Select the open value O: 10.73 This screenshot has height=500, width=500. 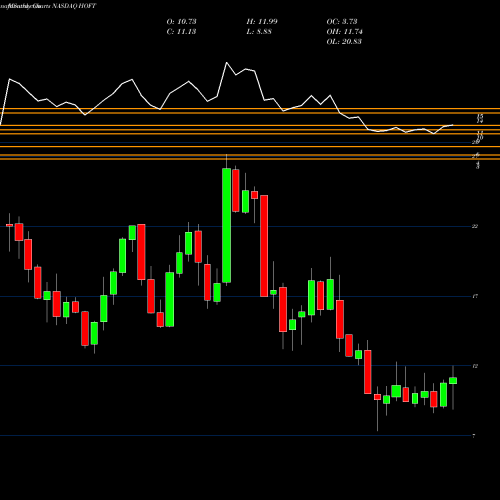click(x=181, y=22)
